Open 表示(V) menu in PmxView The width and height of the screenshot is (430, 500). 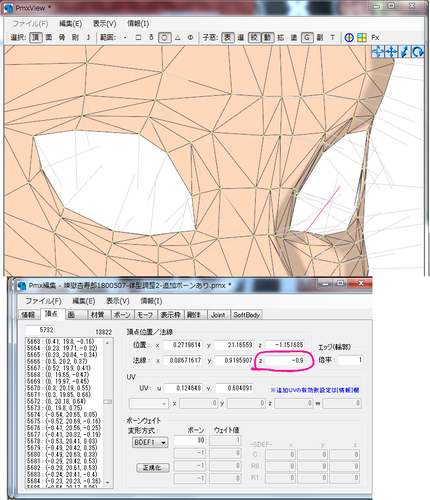coord(104,24)
